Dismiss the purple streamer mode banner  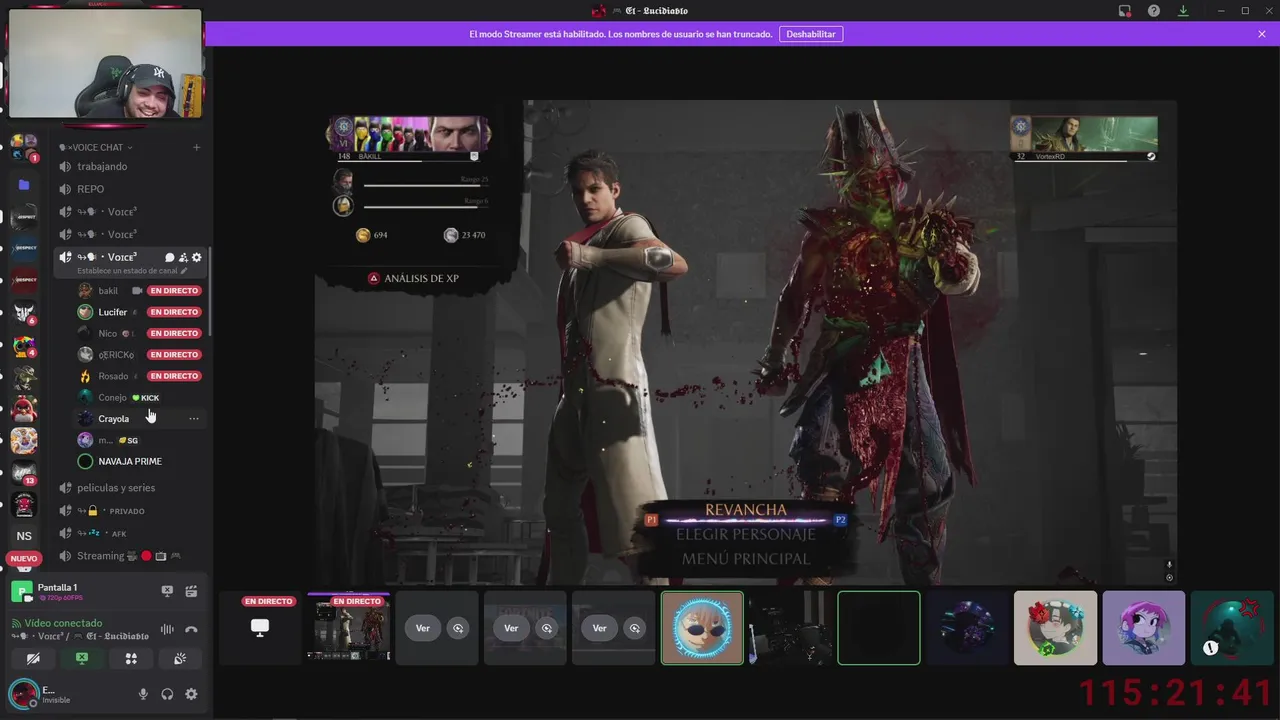[1262, 34]
